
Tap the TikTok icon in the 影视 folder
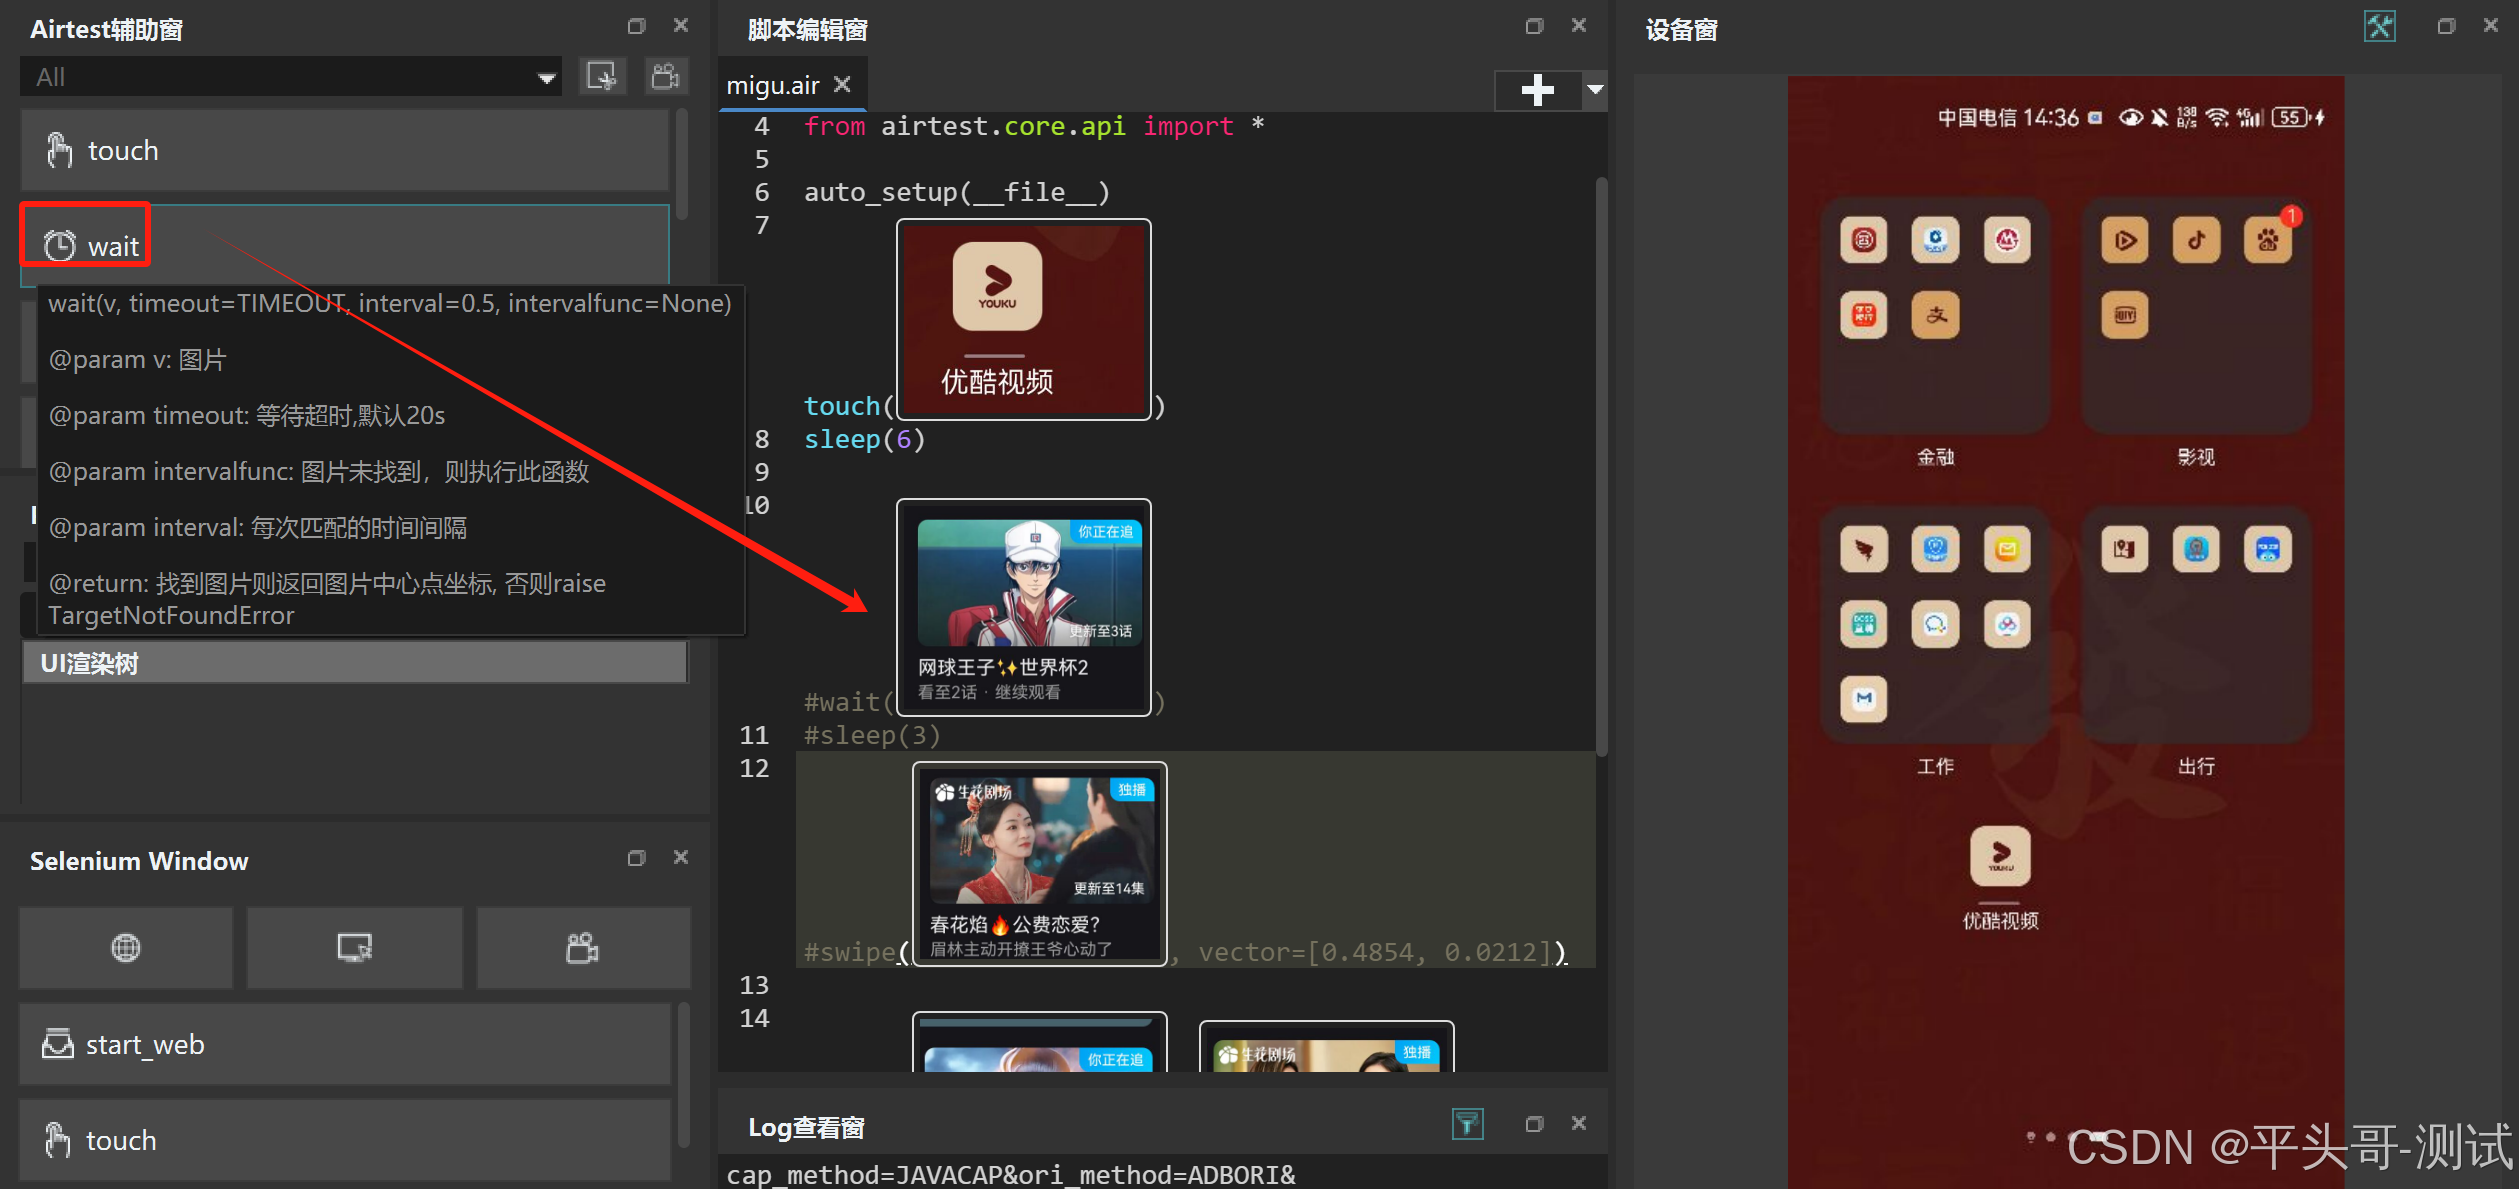pyautogui.click(x=2196, y=240)
